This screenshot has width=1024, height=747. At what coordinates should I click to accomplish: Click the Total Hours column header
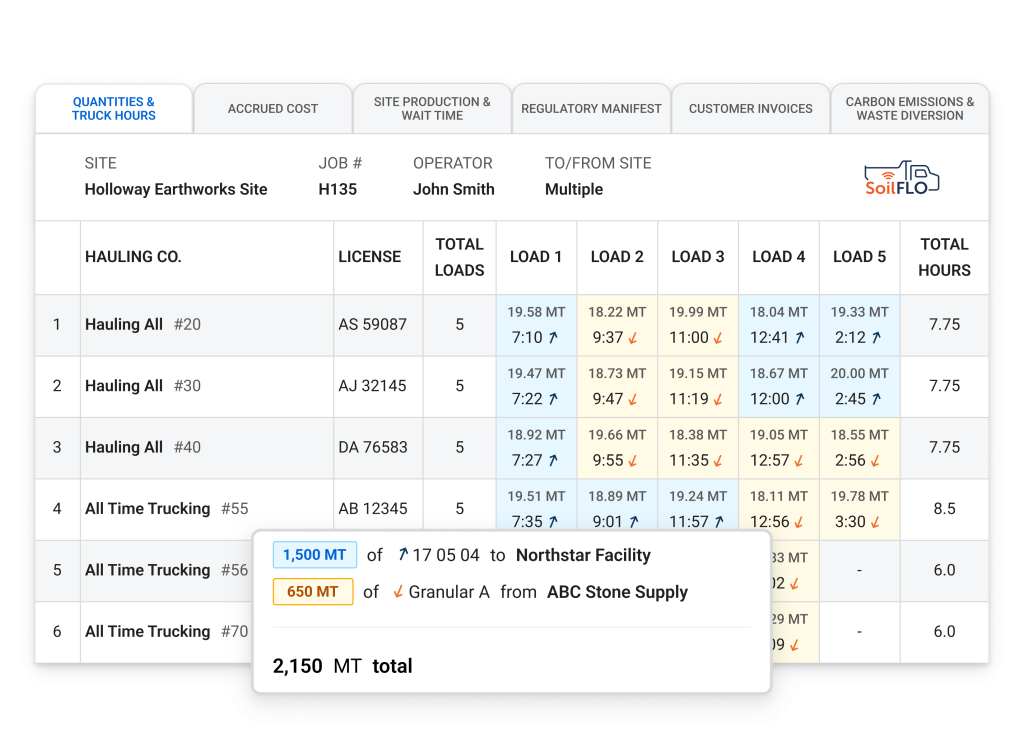[x=944, y=257]
